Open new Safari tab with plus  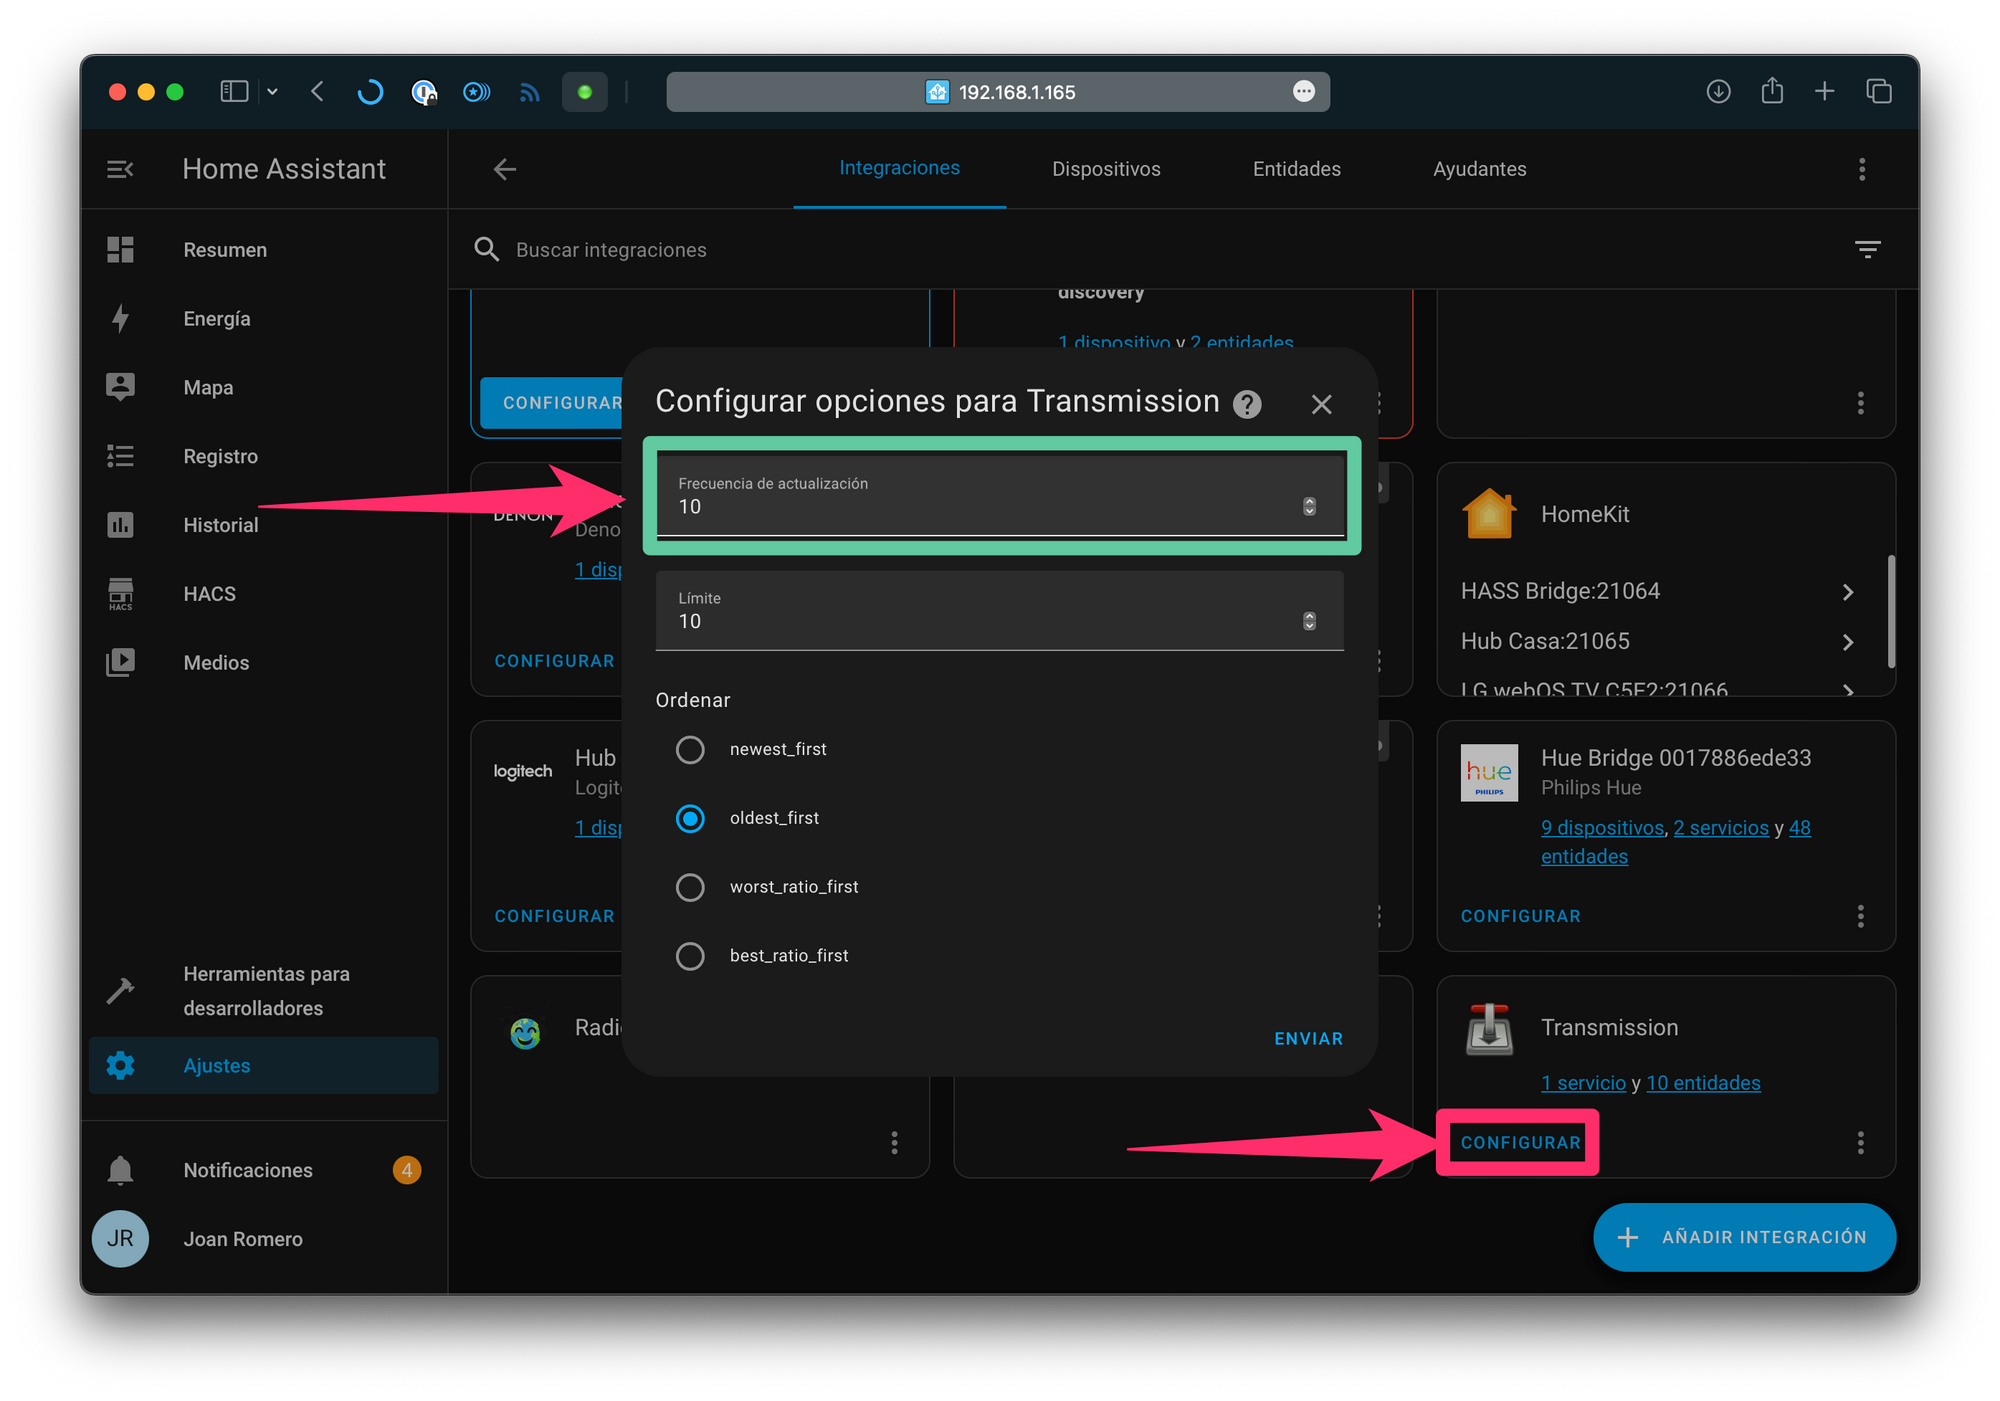click(x=1824, y=92)
